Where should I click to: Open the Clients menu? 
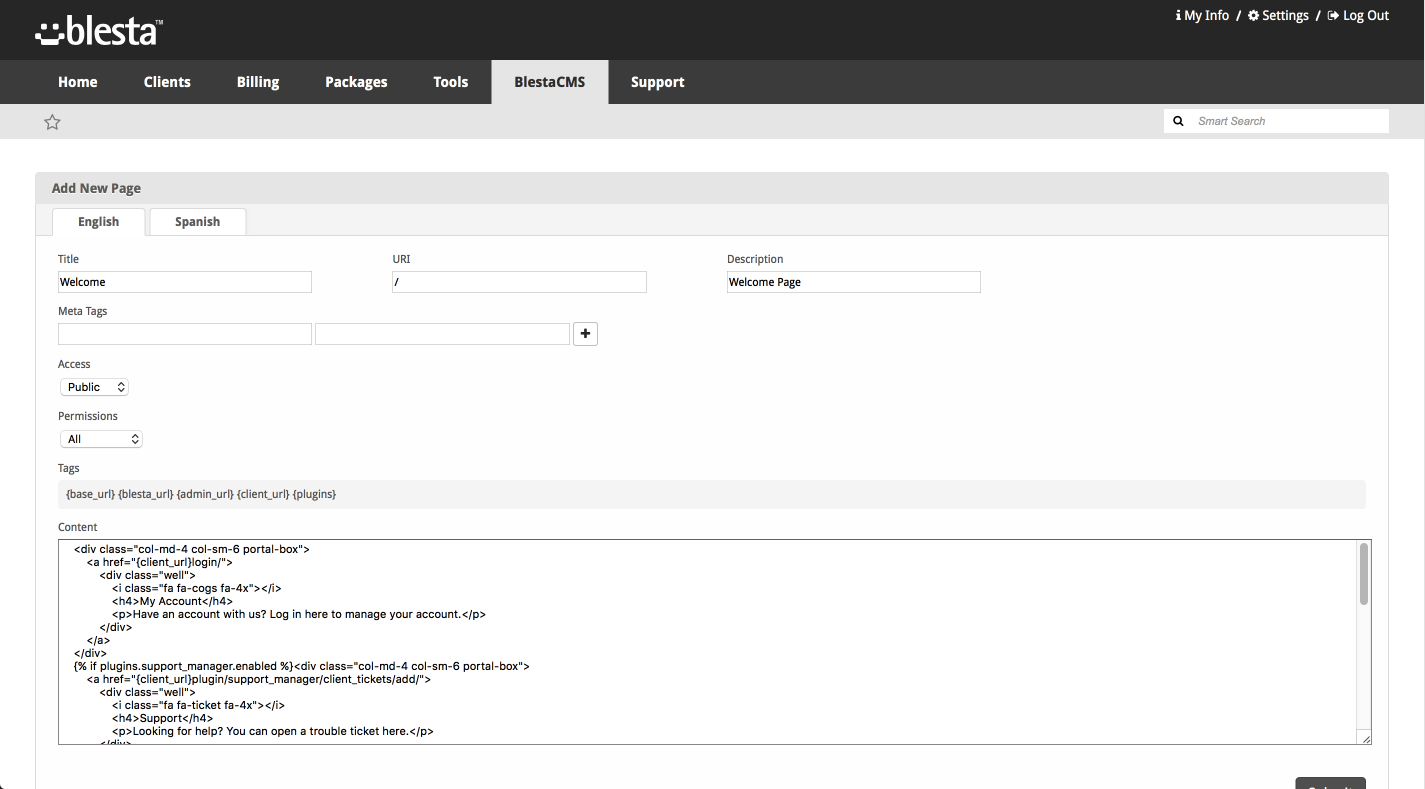click(167, 82)
